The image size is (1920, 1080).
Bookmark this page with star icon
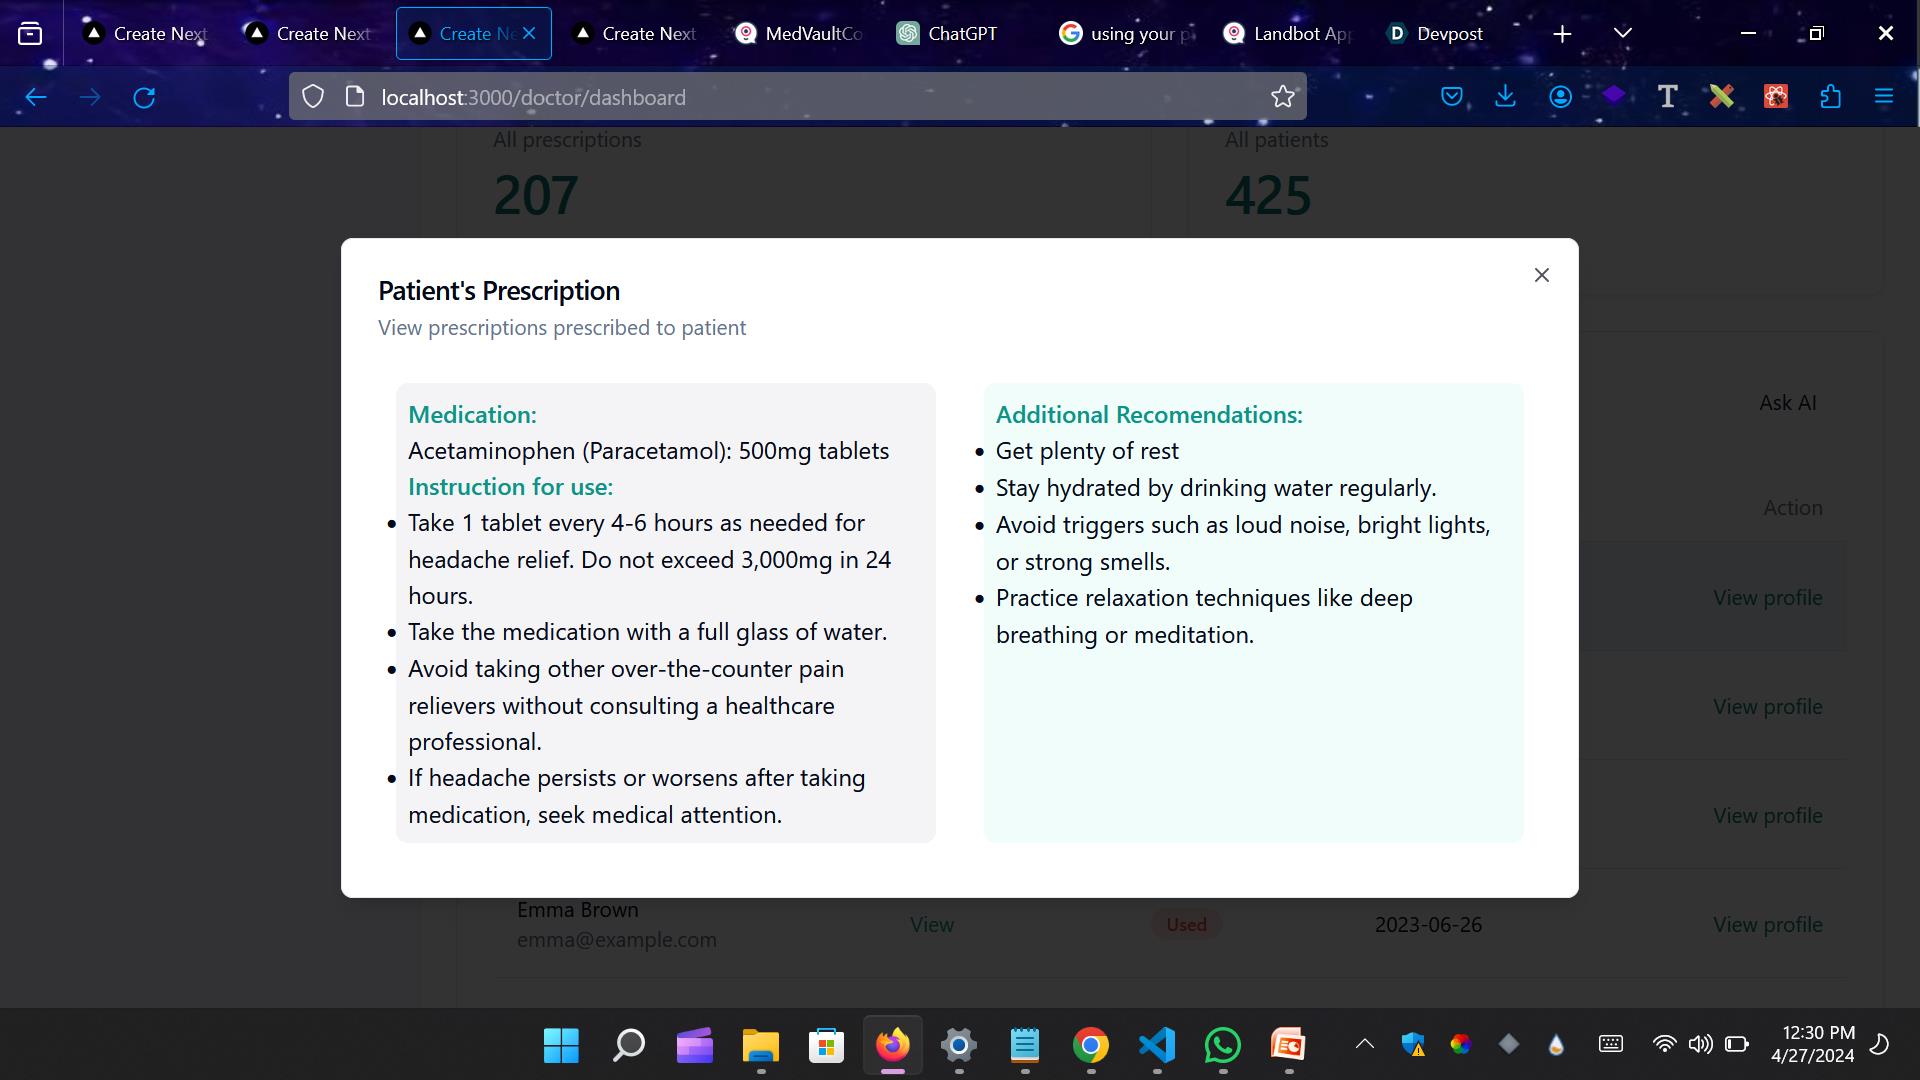pyautogui.click(x=1282, y=97)
